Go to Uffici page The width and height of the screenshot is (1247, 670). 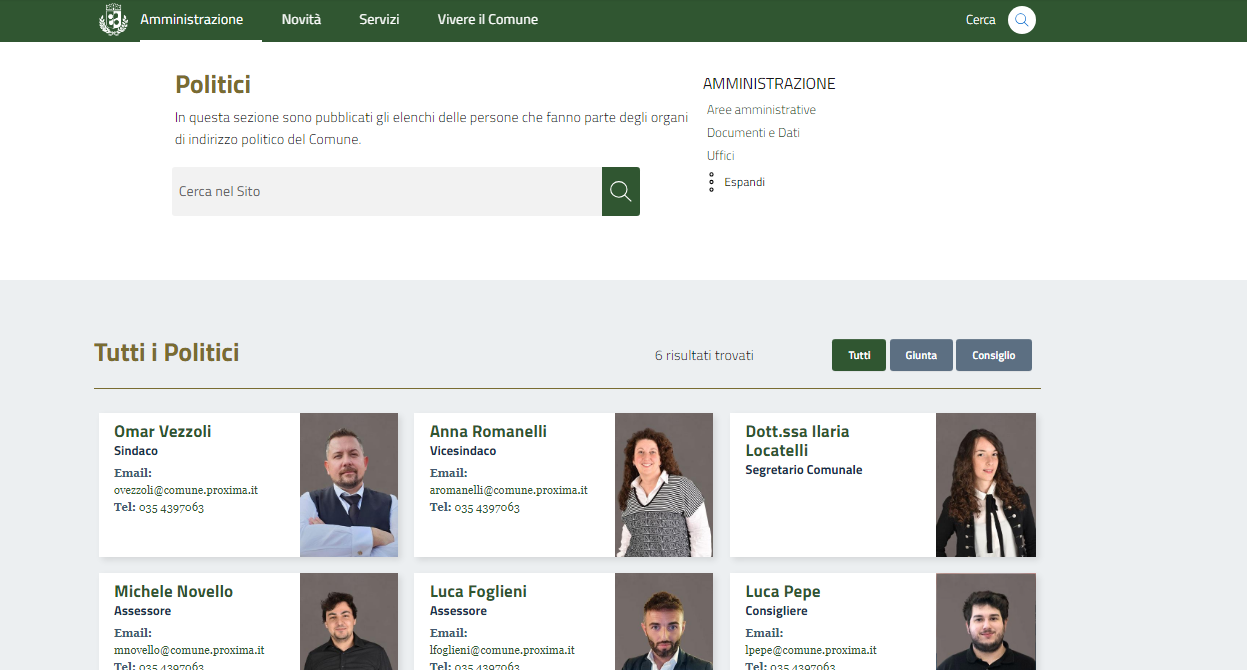tap(720, 156)
